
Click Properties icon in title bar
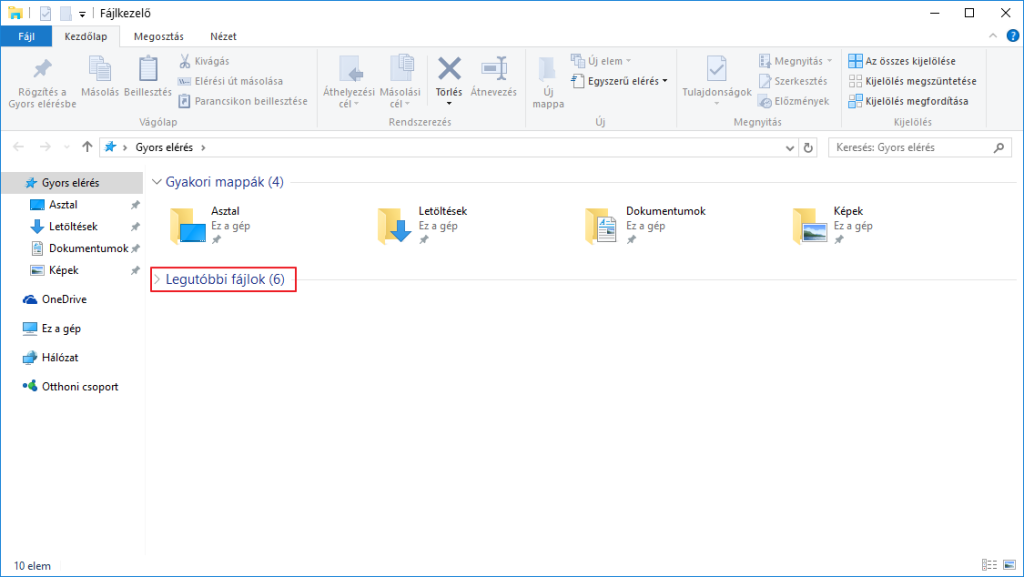[x=45, y=13]
